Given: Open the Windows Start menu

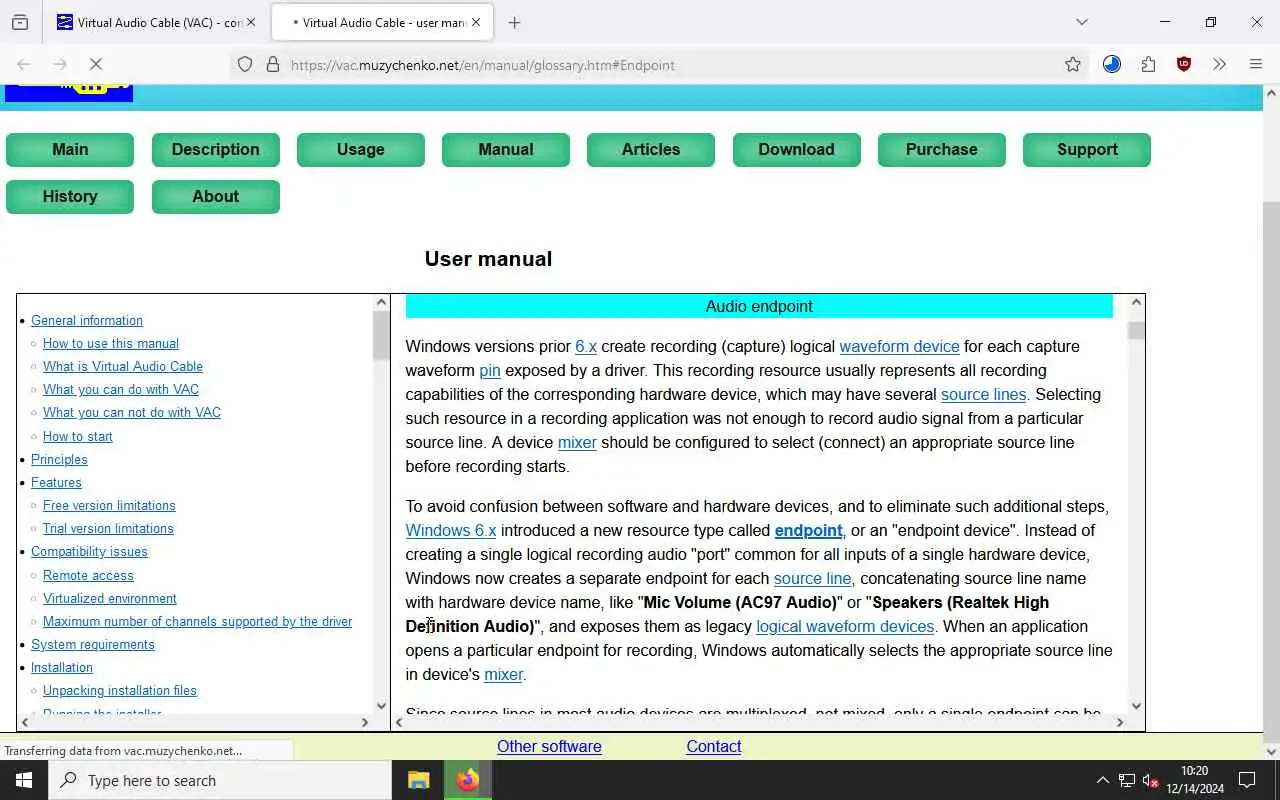Looking at the screenshot, I should [x=24, y=780].
